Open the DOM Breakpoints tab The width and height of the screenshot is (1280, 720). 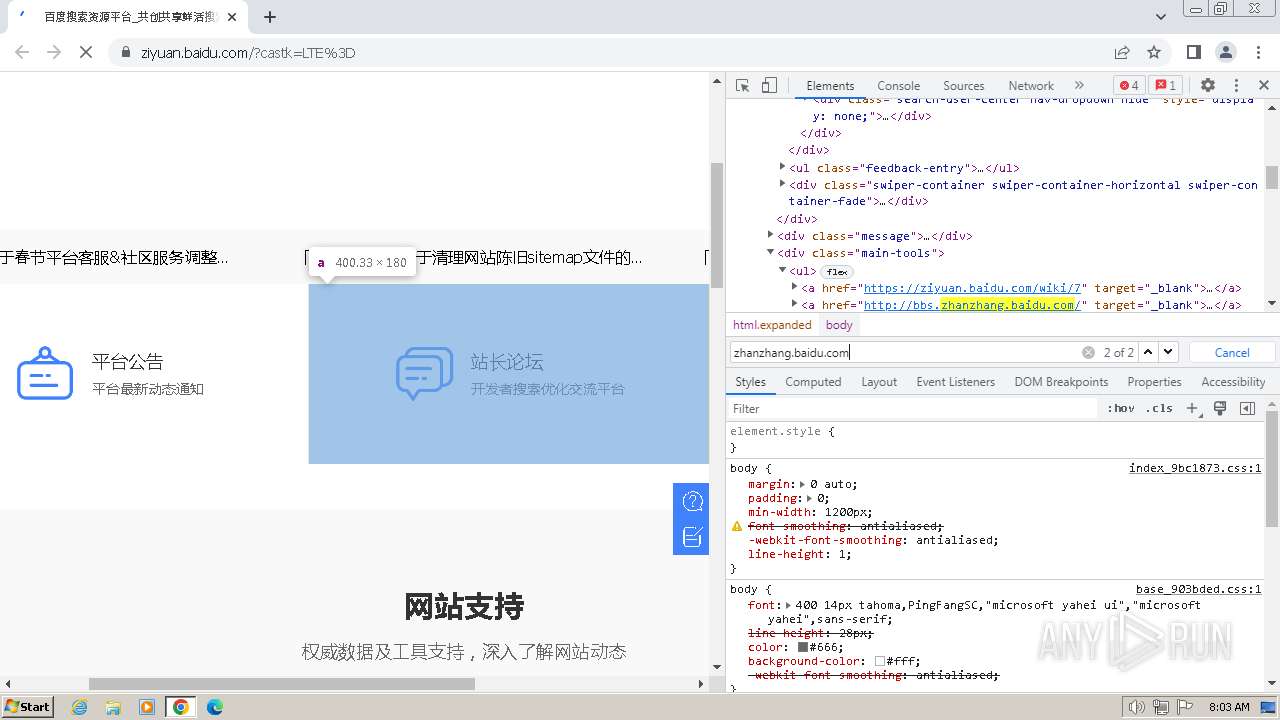[1061, 382]
